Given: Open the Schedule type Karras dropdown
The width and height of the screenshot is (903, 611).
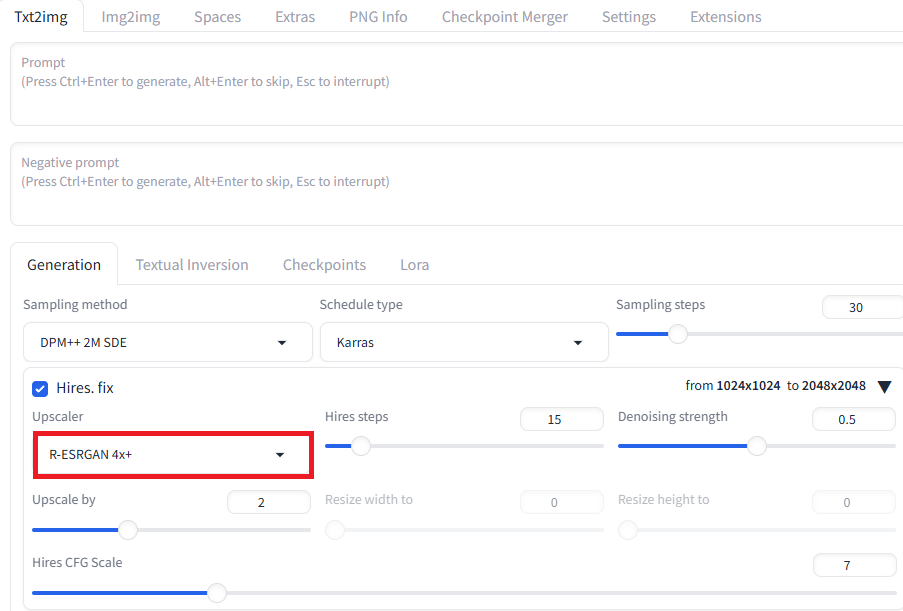Looking at the screenshot, I should click(x=464, y=342).
